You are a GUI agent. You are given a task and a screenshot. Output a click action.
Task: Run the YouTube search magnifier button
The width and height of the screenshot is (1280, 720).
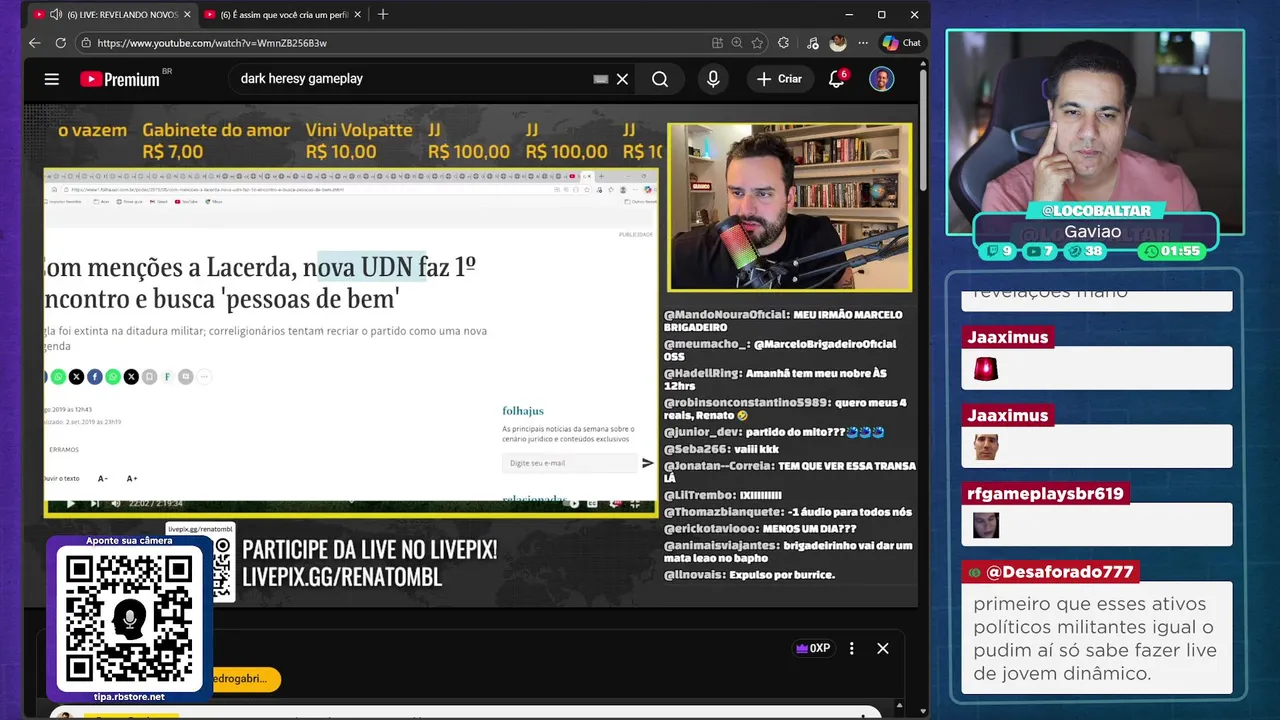coord(660,79)
